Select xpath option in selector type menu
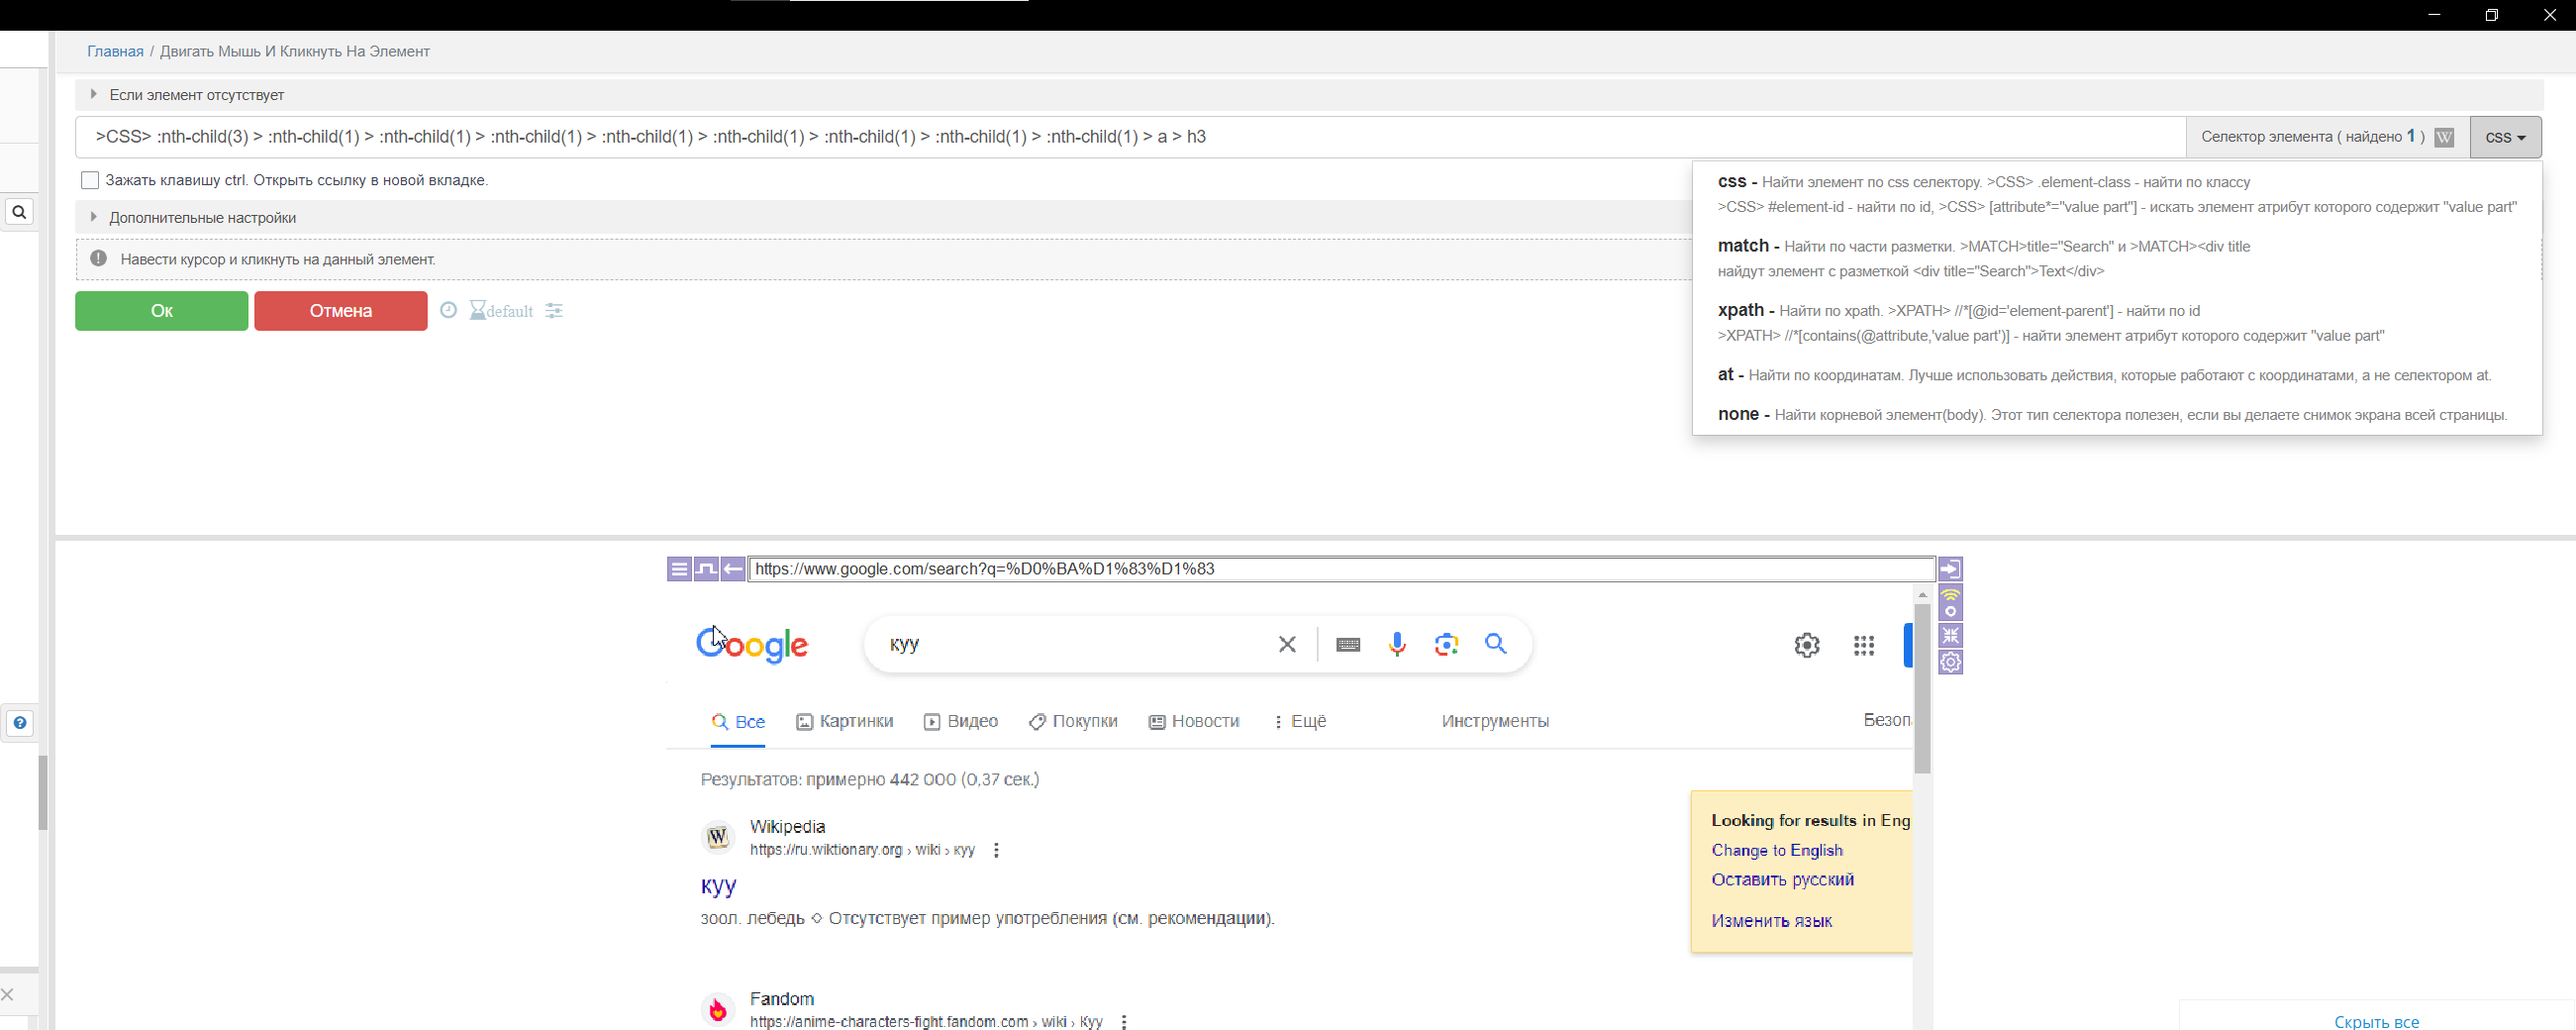2576x1030 pixels. (x=1740, y=311)
